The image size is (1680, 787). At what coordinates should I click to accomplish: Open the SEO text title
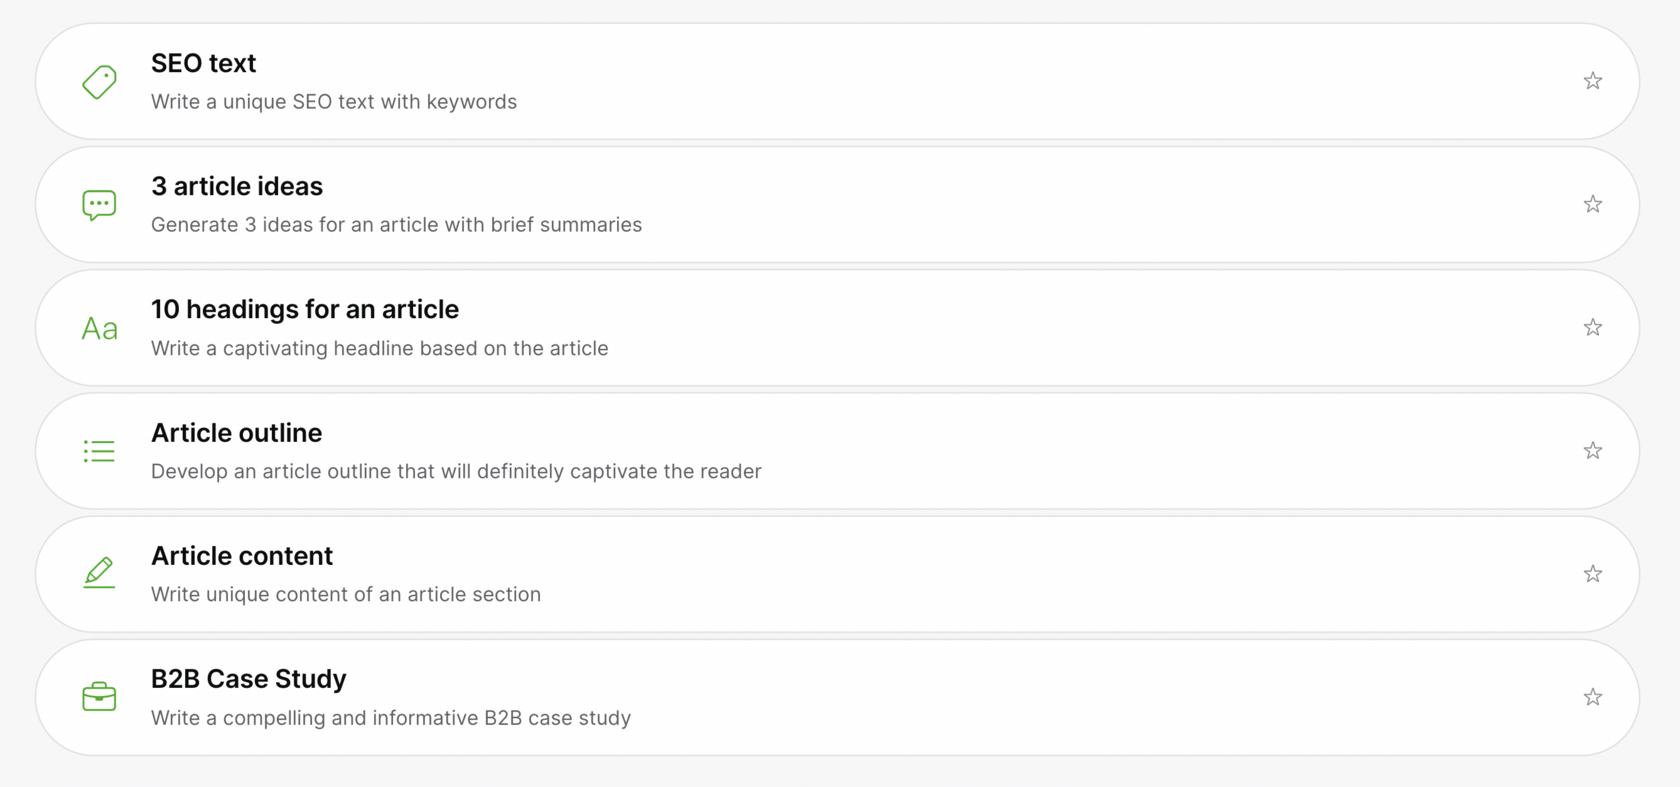(x=203, y=63)
